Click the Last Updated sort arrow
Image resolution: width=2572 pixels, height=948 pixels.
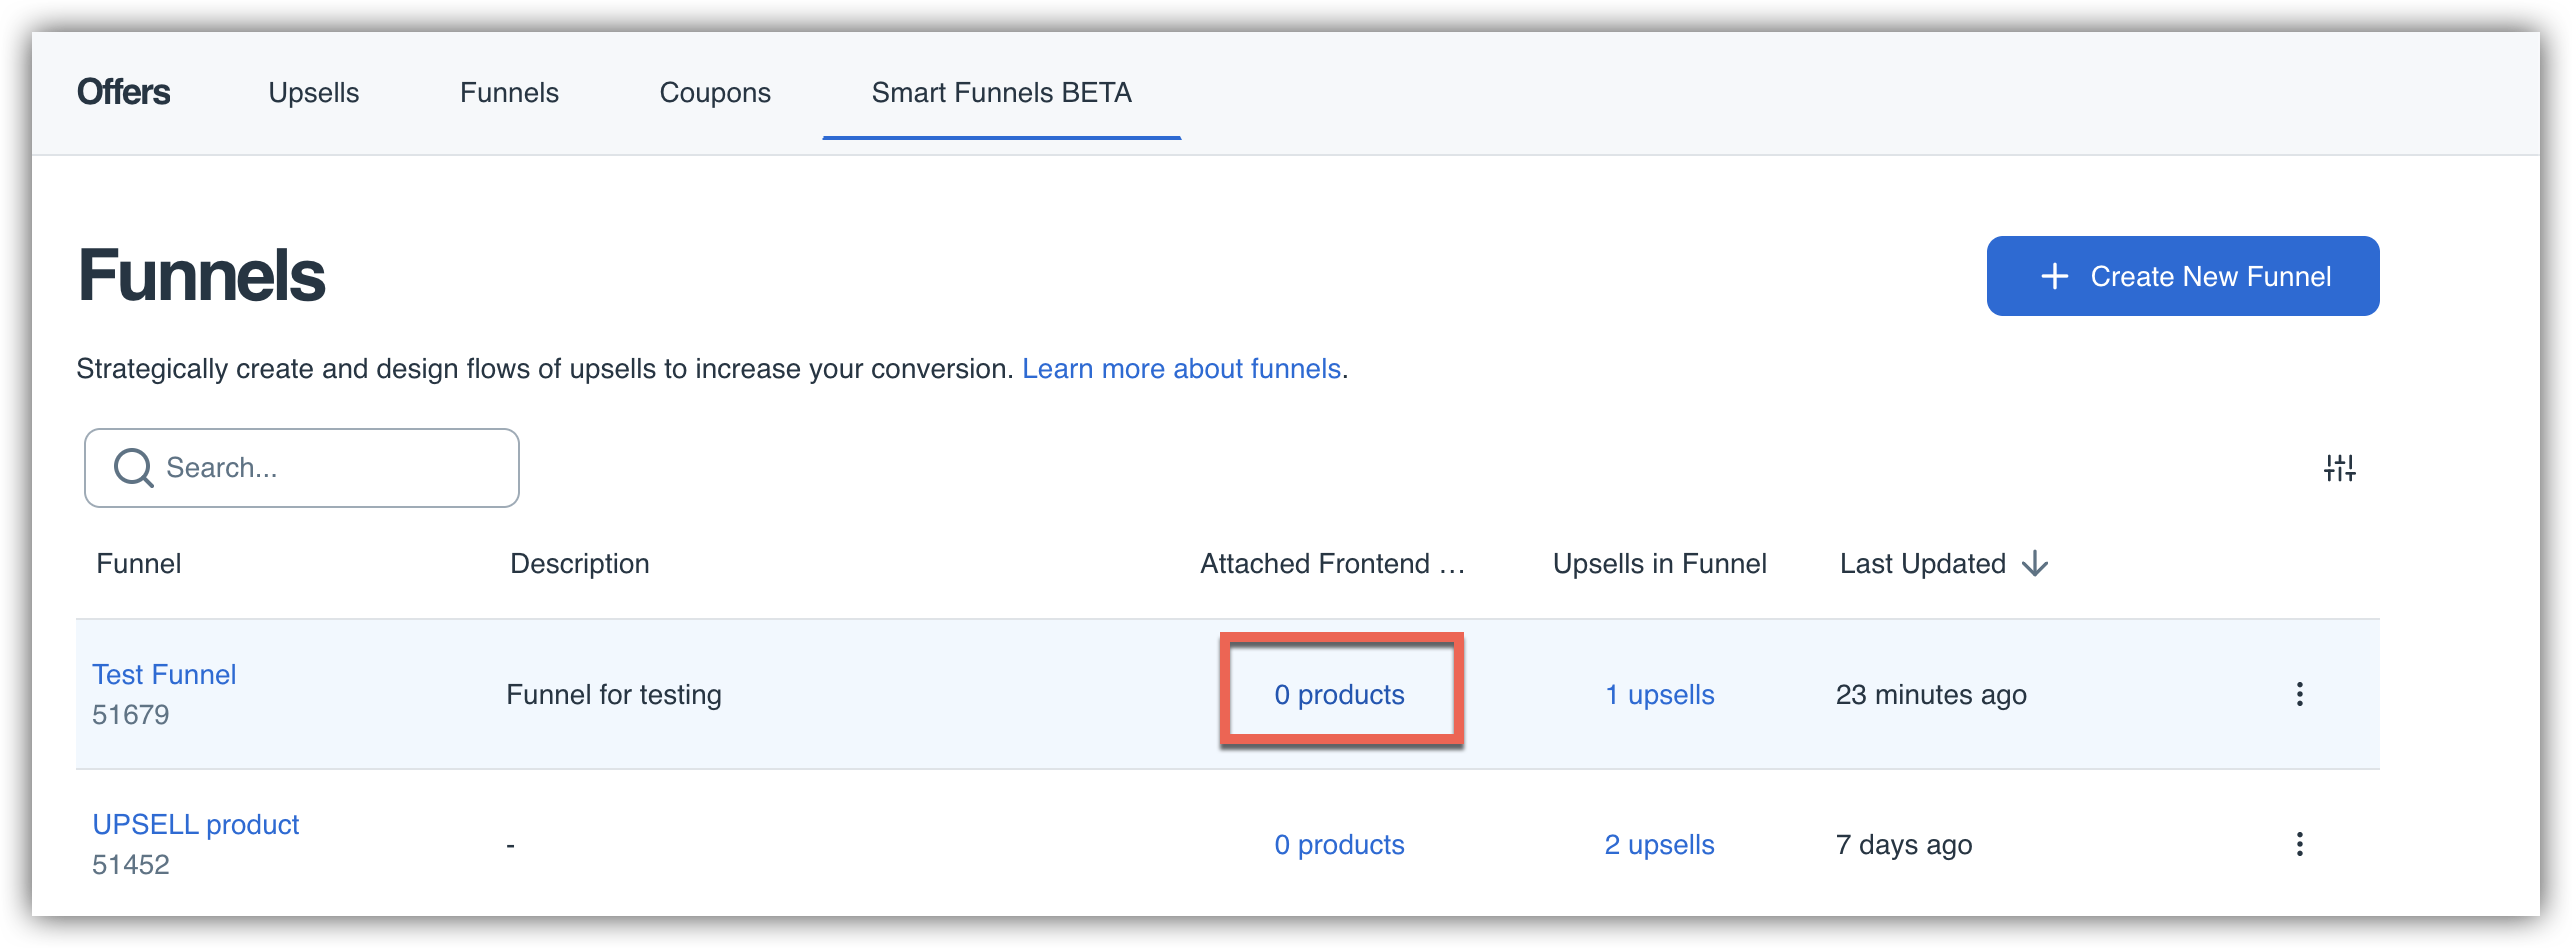click(2035, 564)
